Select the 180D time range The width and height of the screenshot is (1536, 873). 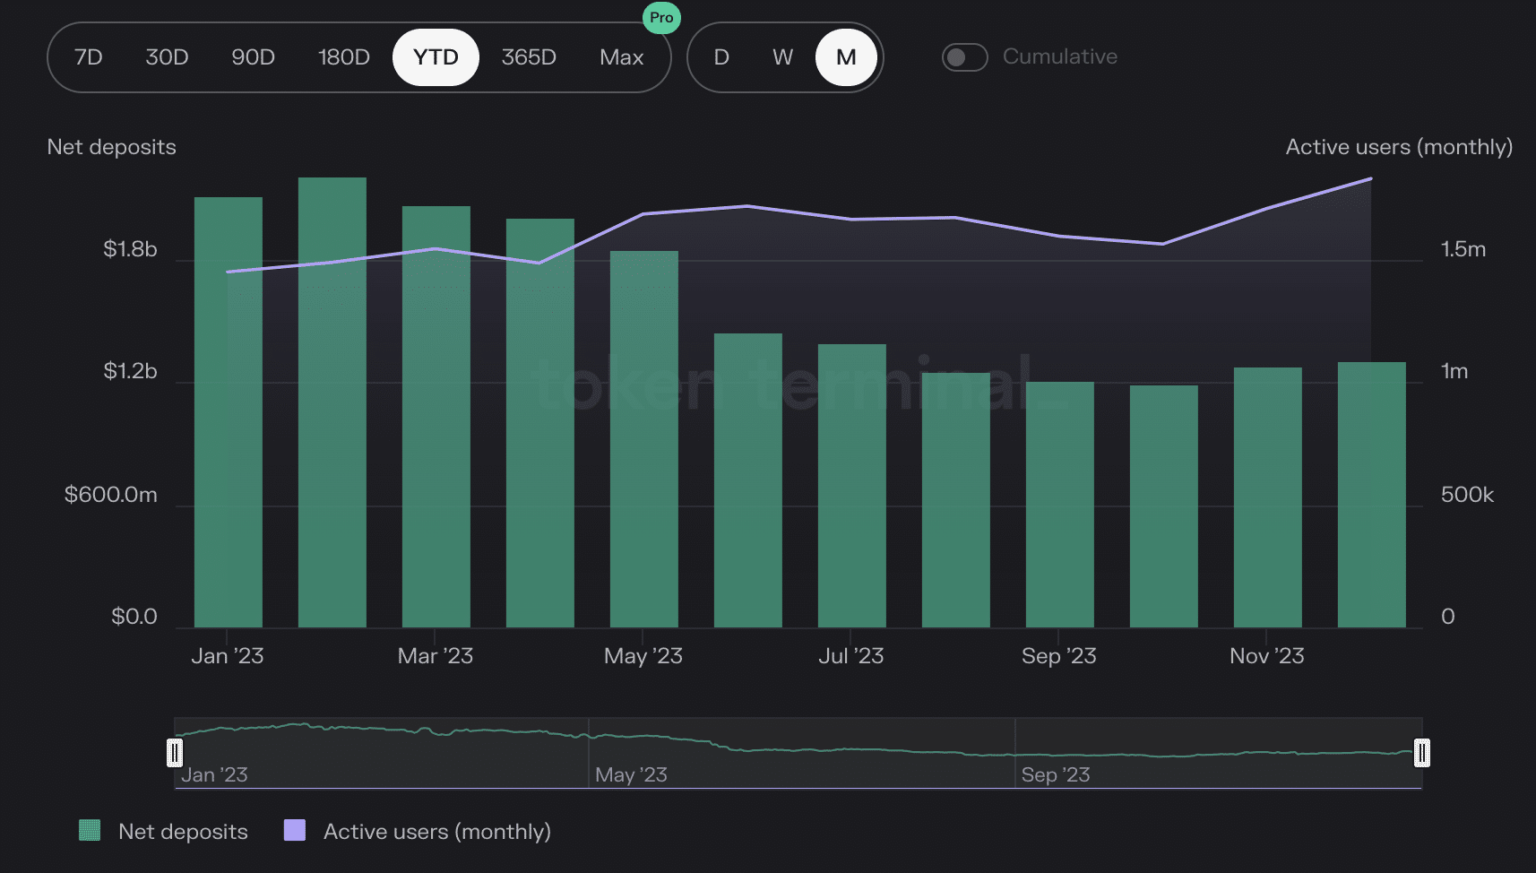[x=344, y=57]
